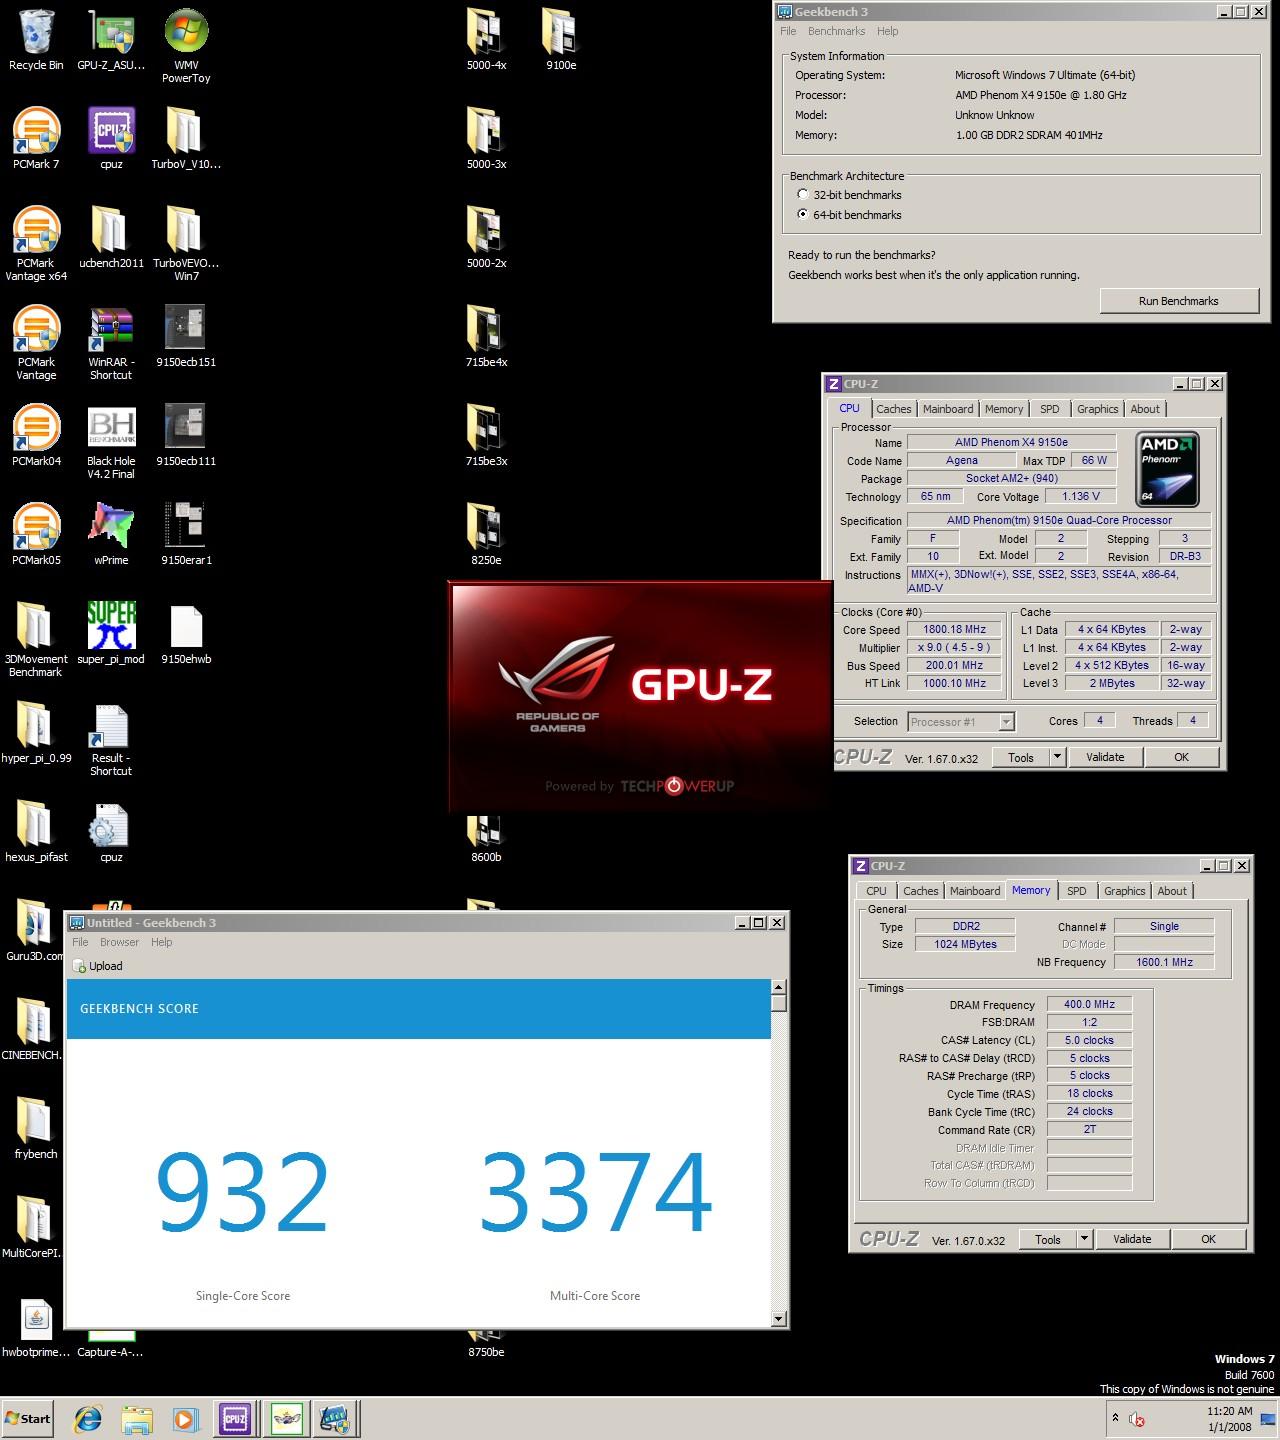This screenshot has width=1280, height=1440.
Task: Open the hexus_pifast folder
Action: point(36,832)
